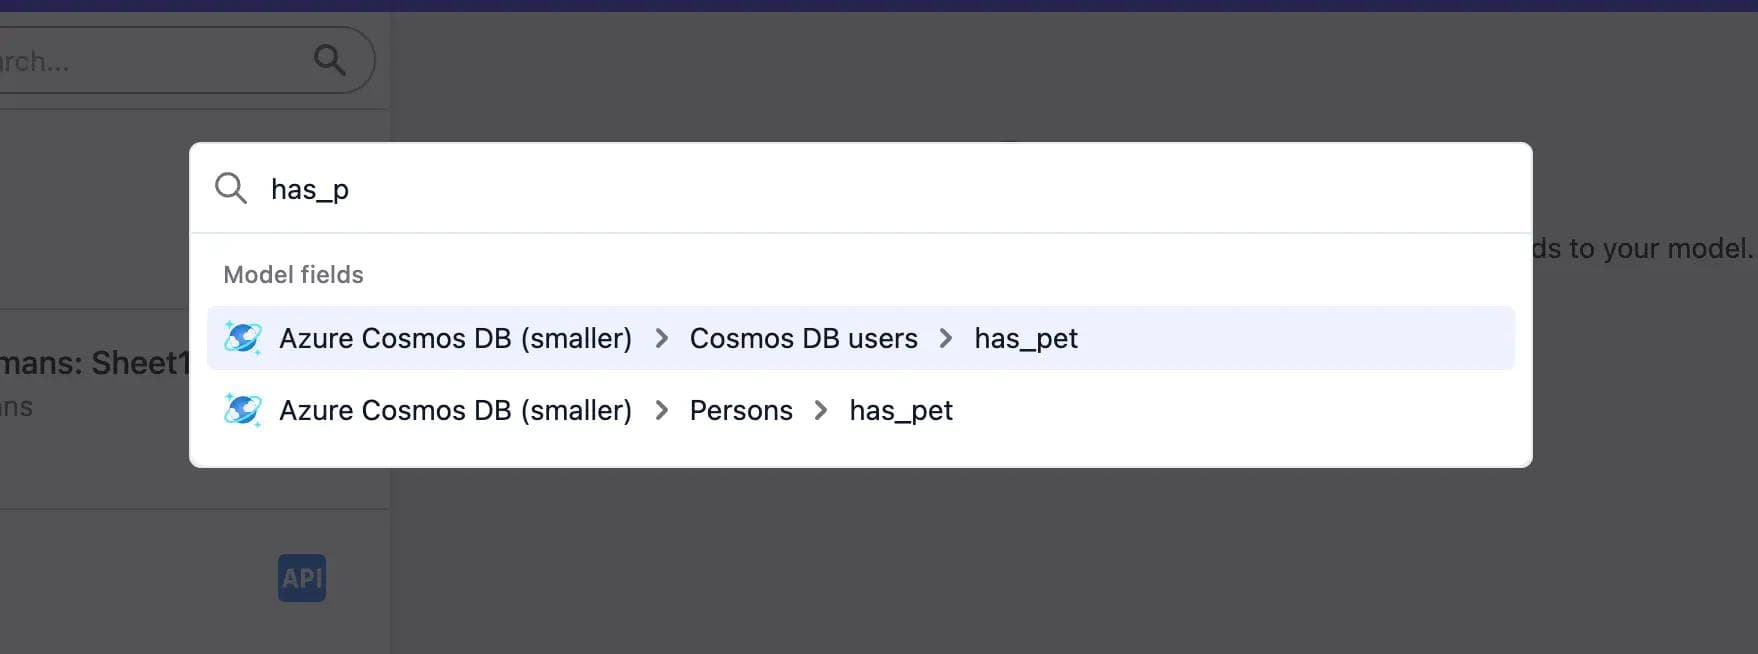Click the chevron right before Cosmos DB users

click(x=661, y=338)
